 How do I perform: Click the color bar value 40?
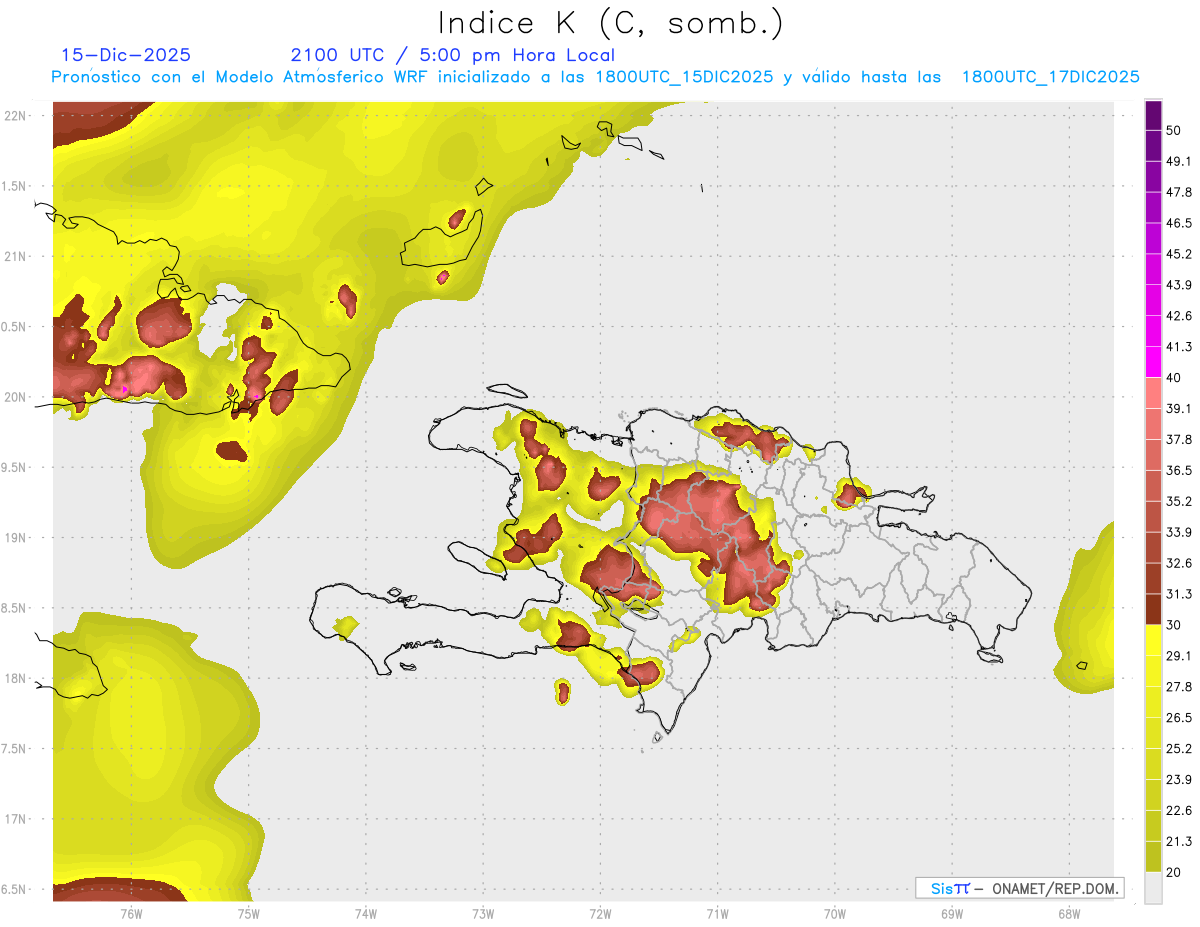pyautogui.click(x=1175, y=377)
